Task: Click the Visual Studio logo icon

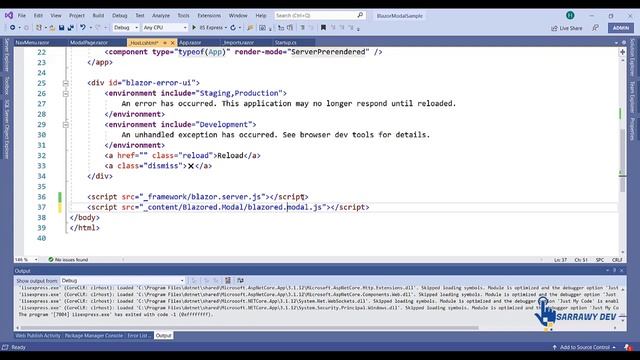Action: pyautogui.click(x=9, y=16)
